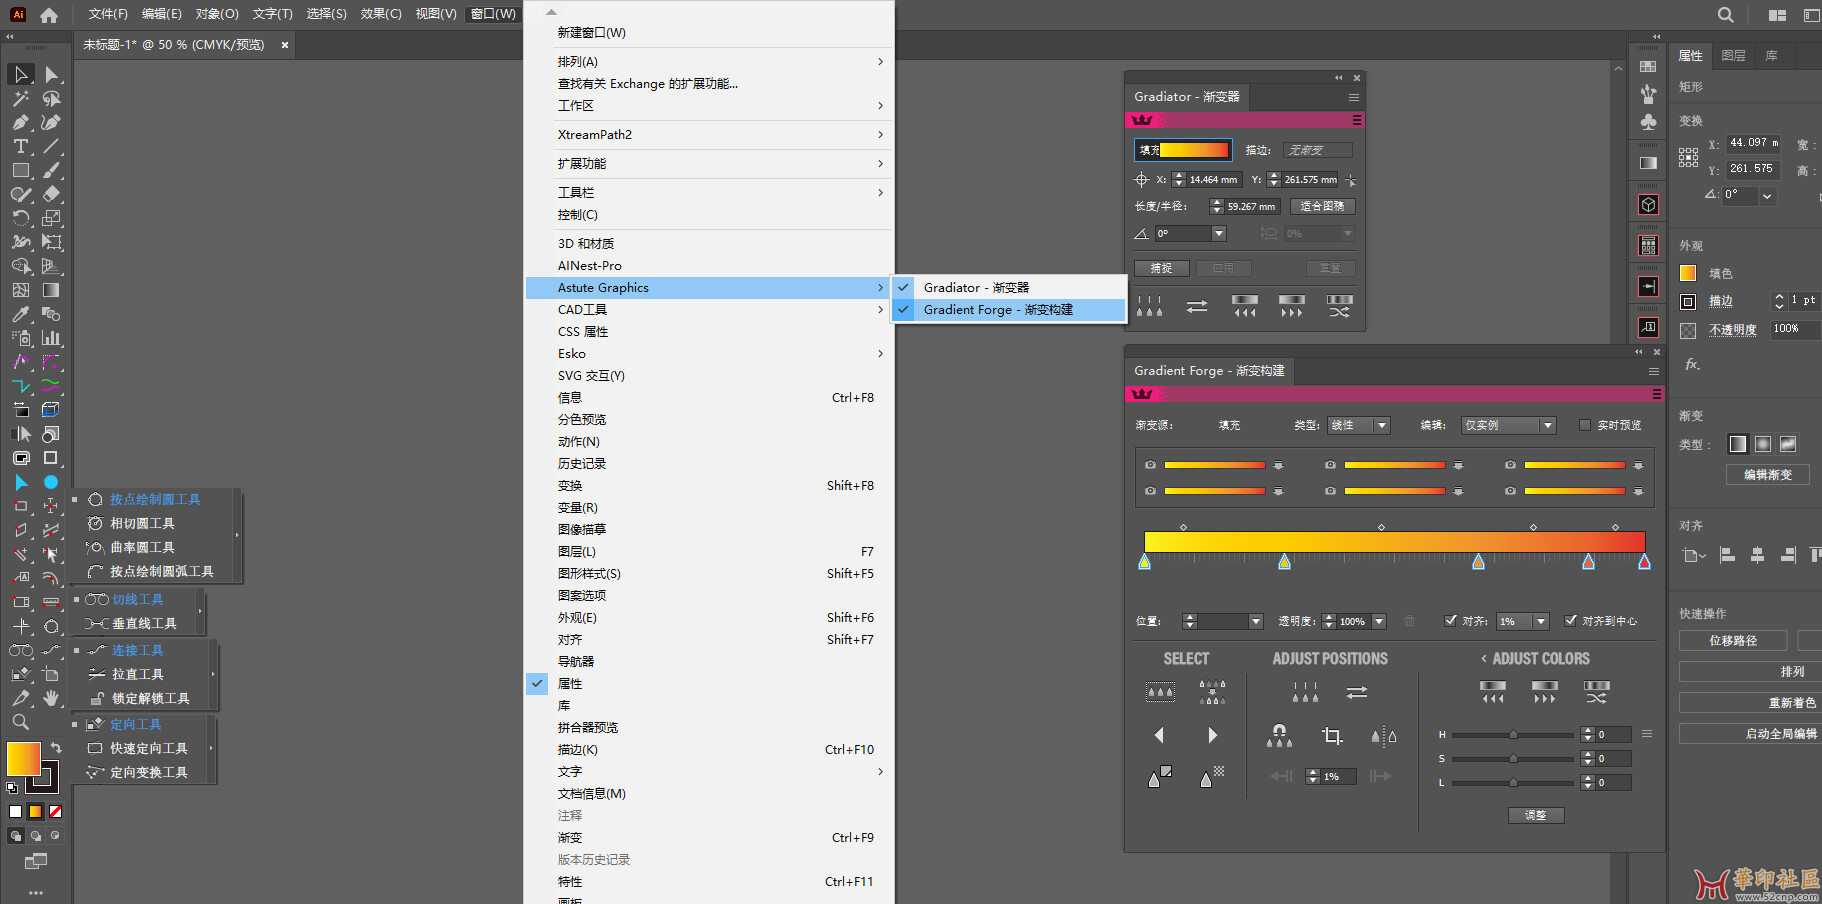Choose 图层(L) from the Window menu
Screen dimensions: 1822x904
tap(709, 552)
